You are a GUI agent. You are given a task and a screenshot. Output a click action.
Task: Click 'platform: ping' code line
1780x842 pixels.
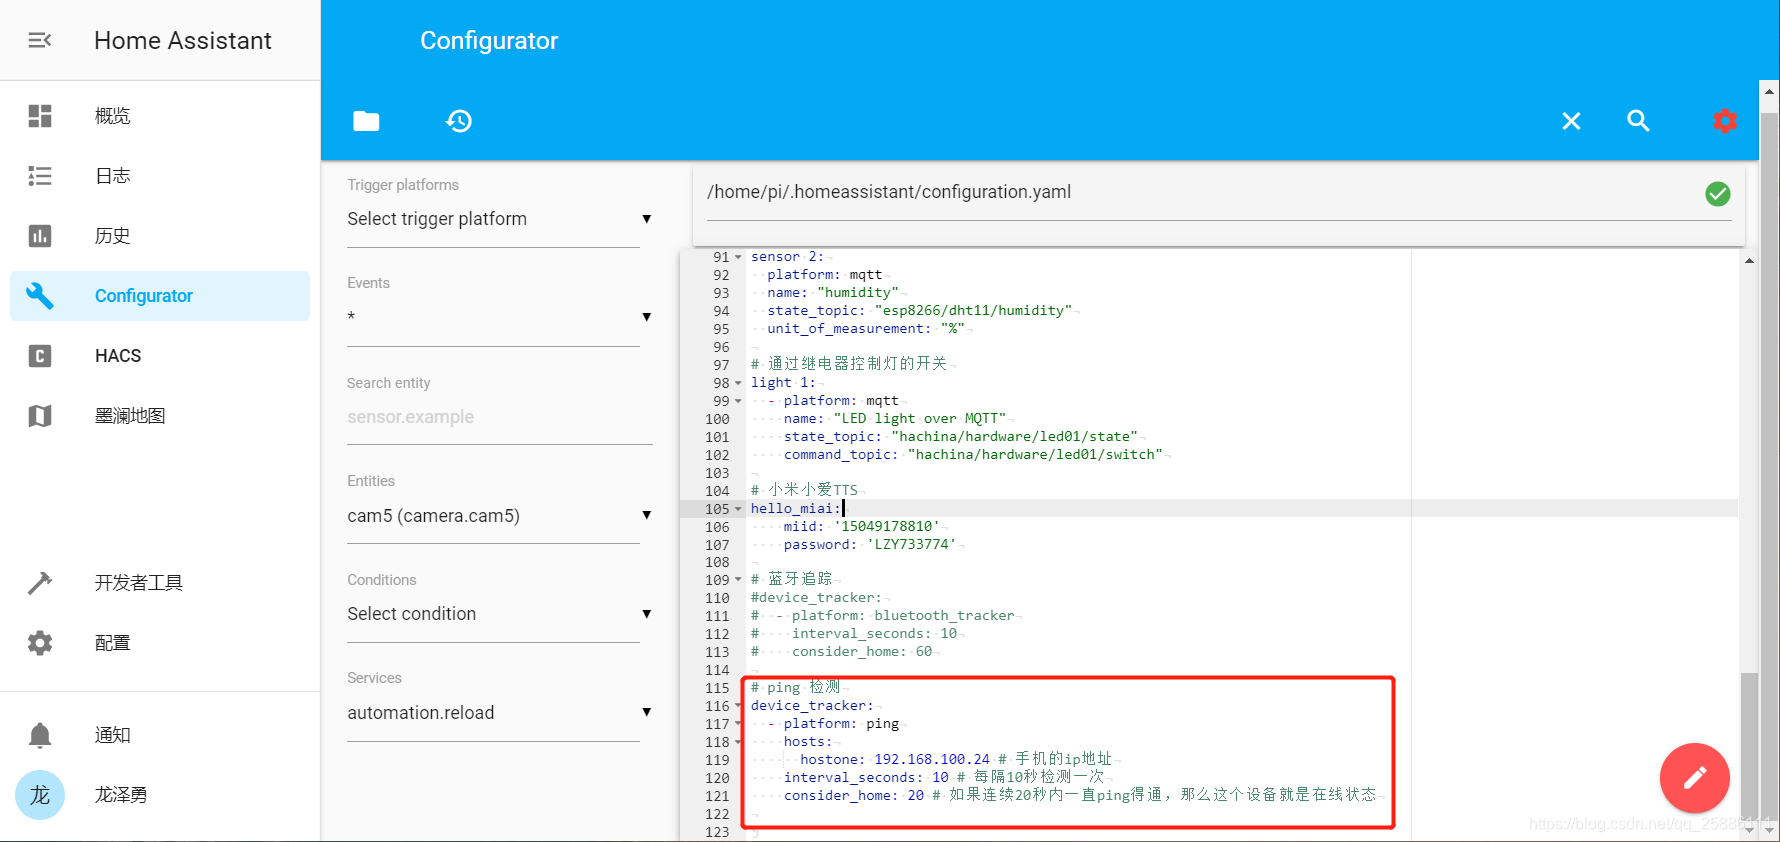pos(841,724)
